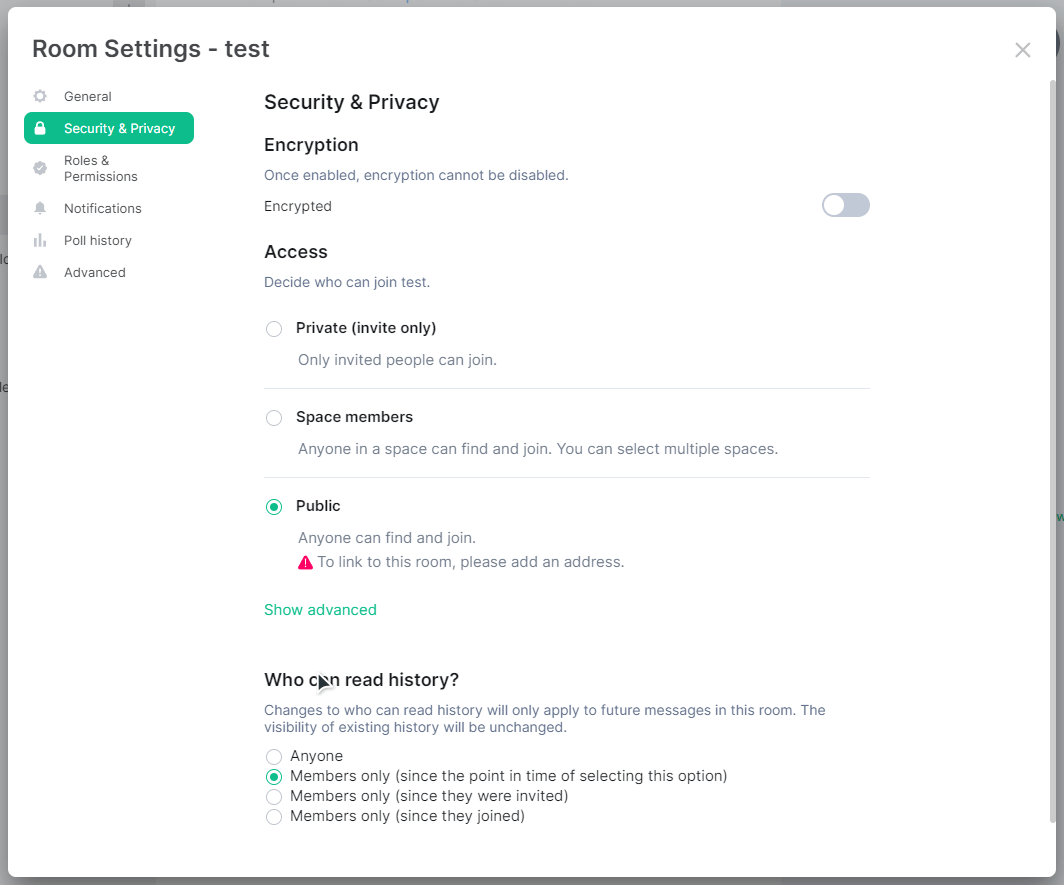The width and height of the screenshot is (1064, 885).
Task: Click the dialog's vertical scrollbar
Action: point(1052,451)
